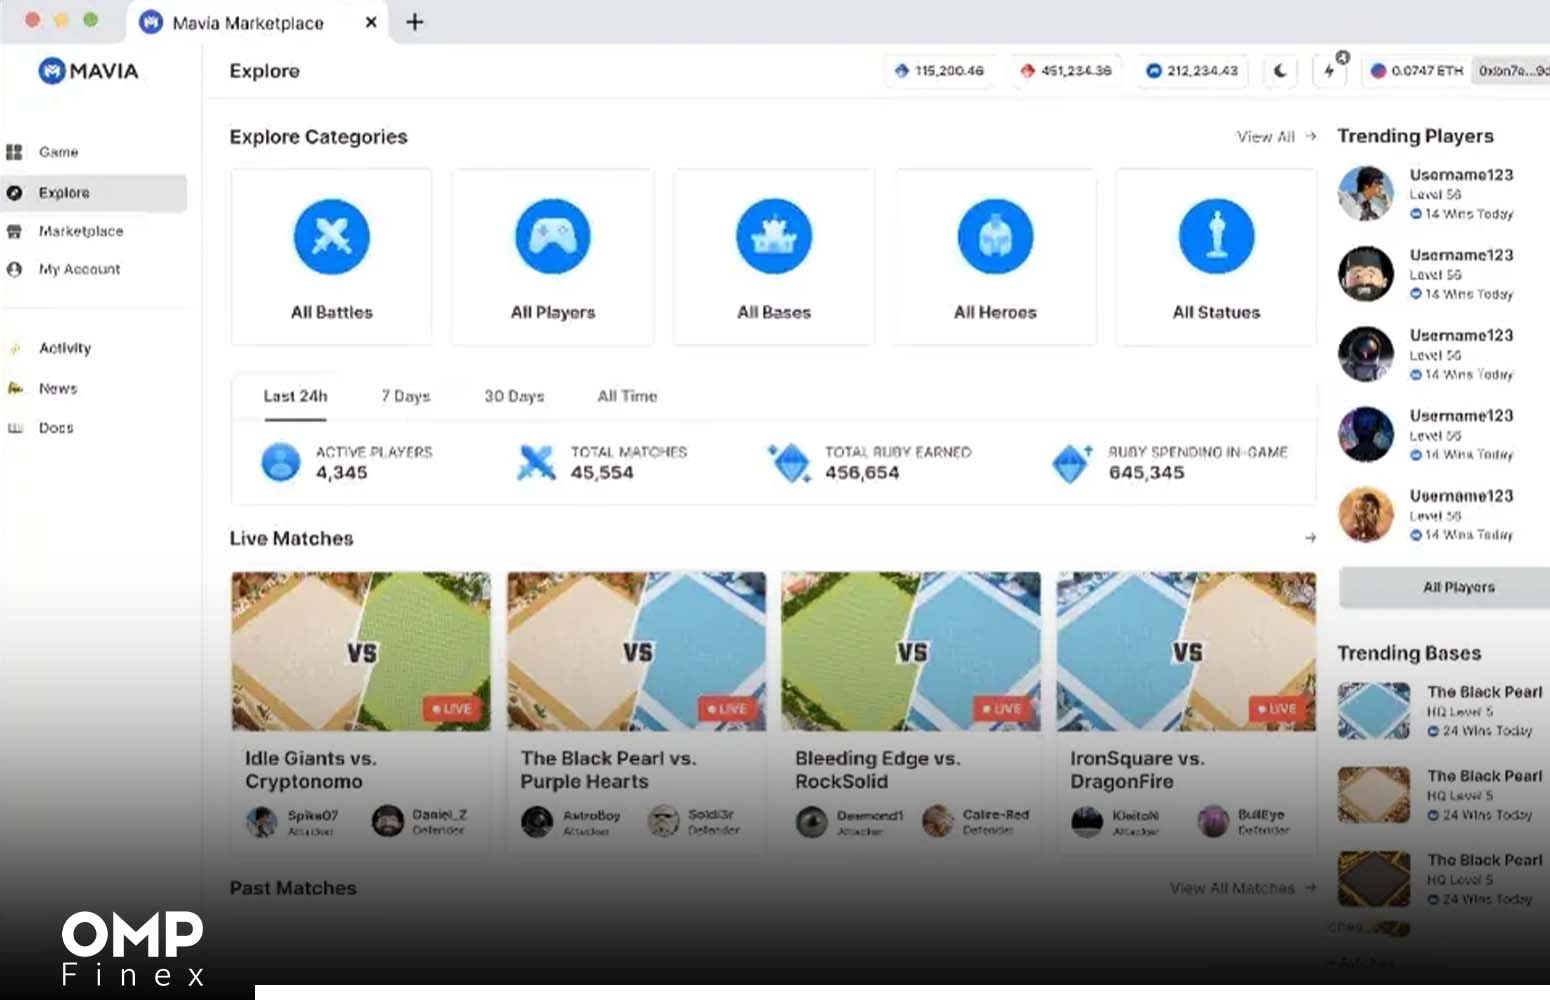Click the My Account person icon
1550x1000 pixels.
click(x=14, y=269)
